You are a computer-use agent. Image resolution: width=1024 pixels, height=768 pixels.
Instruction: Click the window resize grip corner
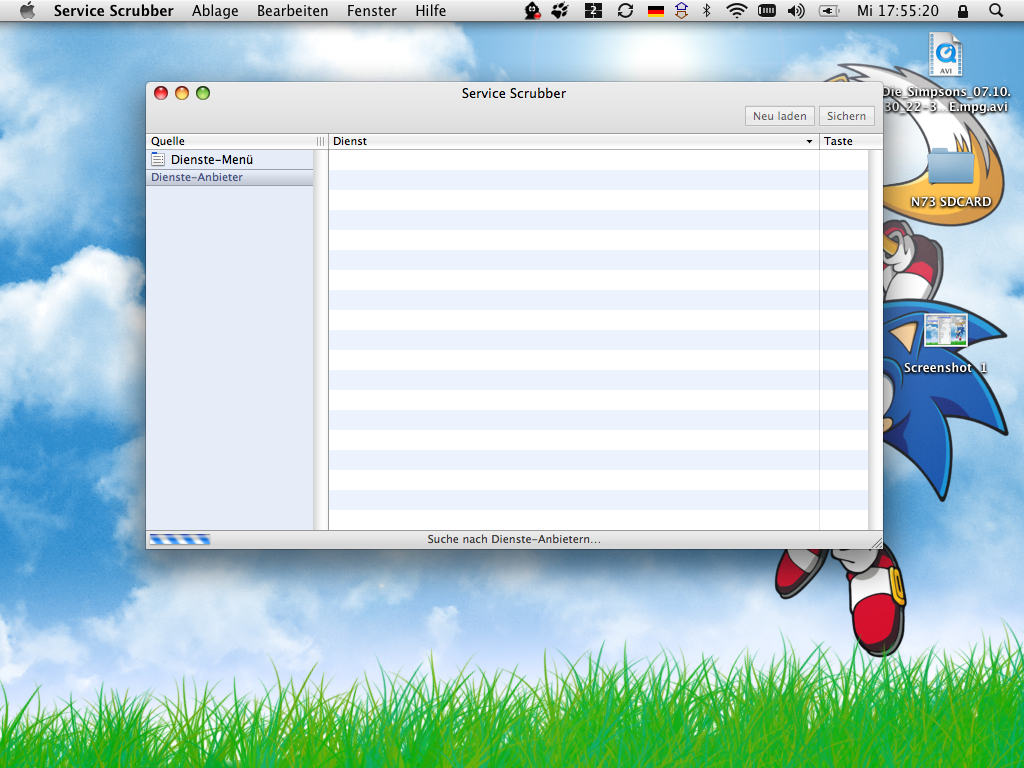click(876, 542)
